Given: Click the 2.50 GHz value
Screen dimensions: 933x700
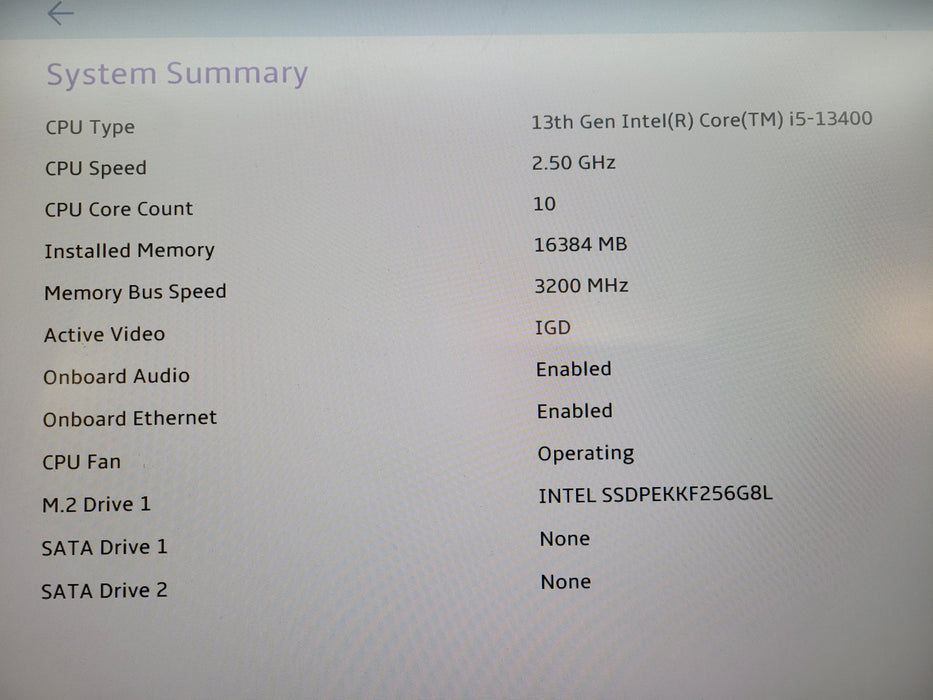Looking at the screenshot, I should (574, 162).
